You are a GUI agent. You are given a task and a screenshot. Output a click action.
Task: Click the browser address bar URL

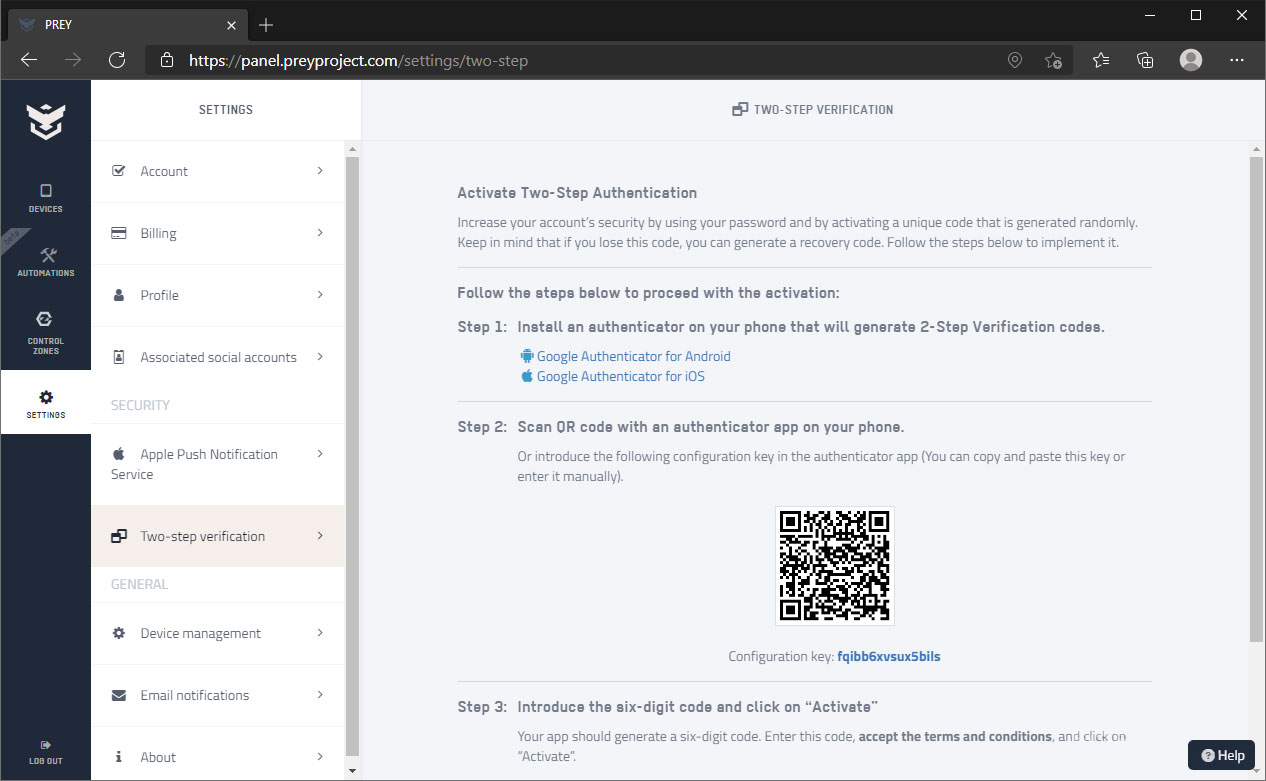(x=358, y=60)
